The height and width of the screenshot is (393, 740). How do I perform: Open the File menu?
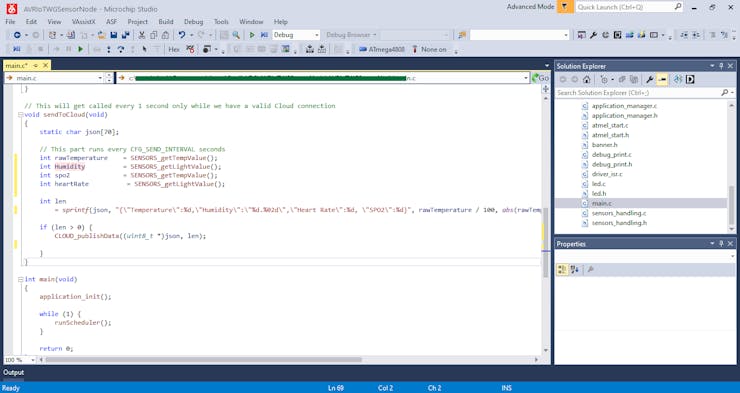click(x=10, y=22)
